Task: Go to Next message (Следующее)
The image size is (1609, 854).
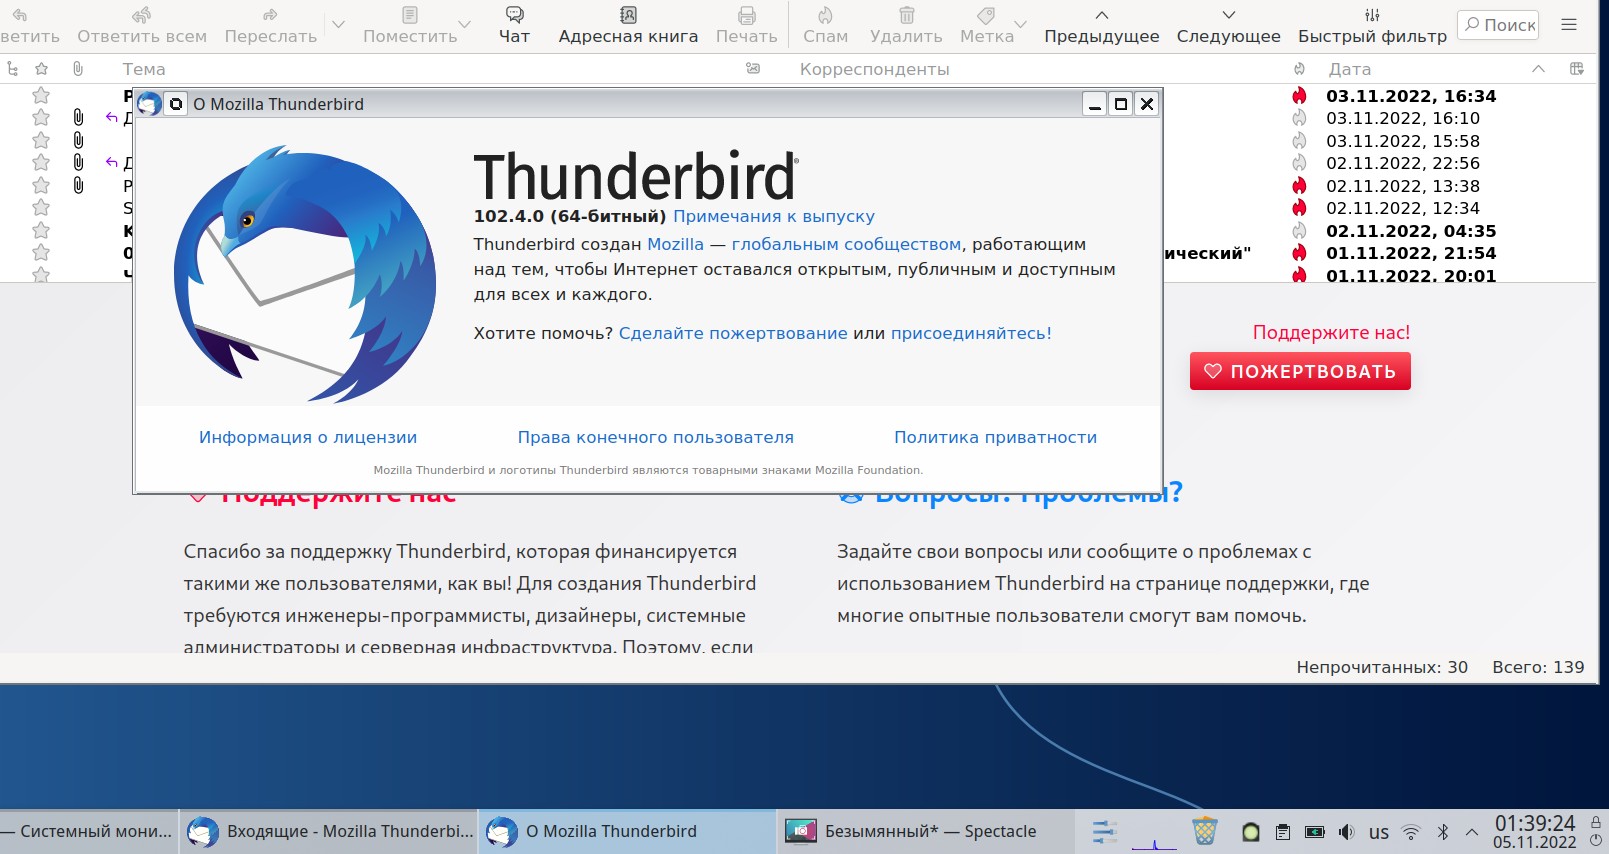Action: click(x=1228, y=25)
